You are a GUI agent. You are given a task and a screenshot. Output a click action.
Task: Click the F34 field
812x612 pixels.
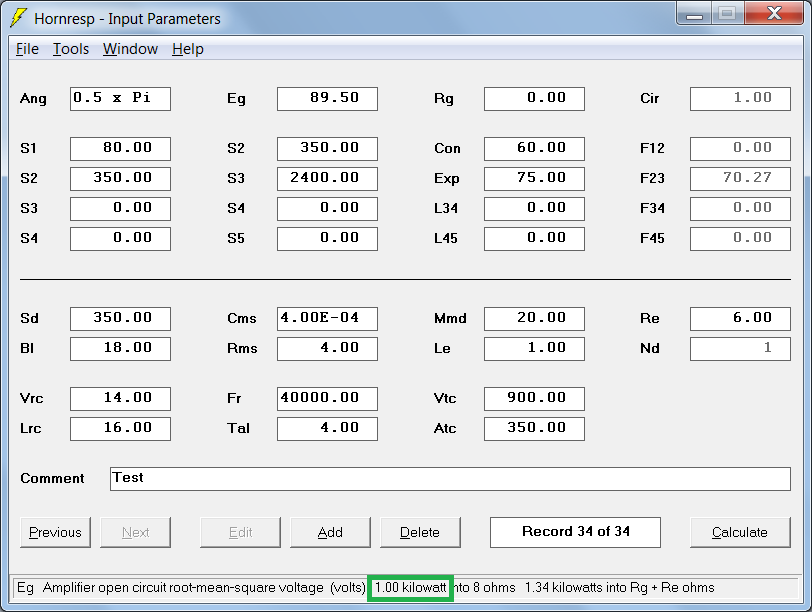coord(740,209)
